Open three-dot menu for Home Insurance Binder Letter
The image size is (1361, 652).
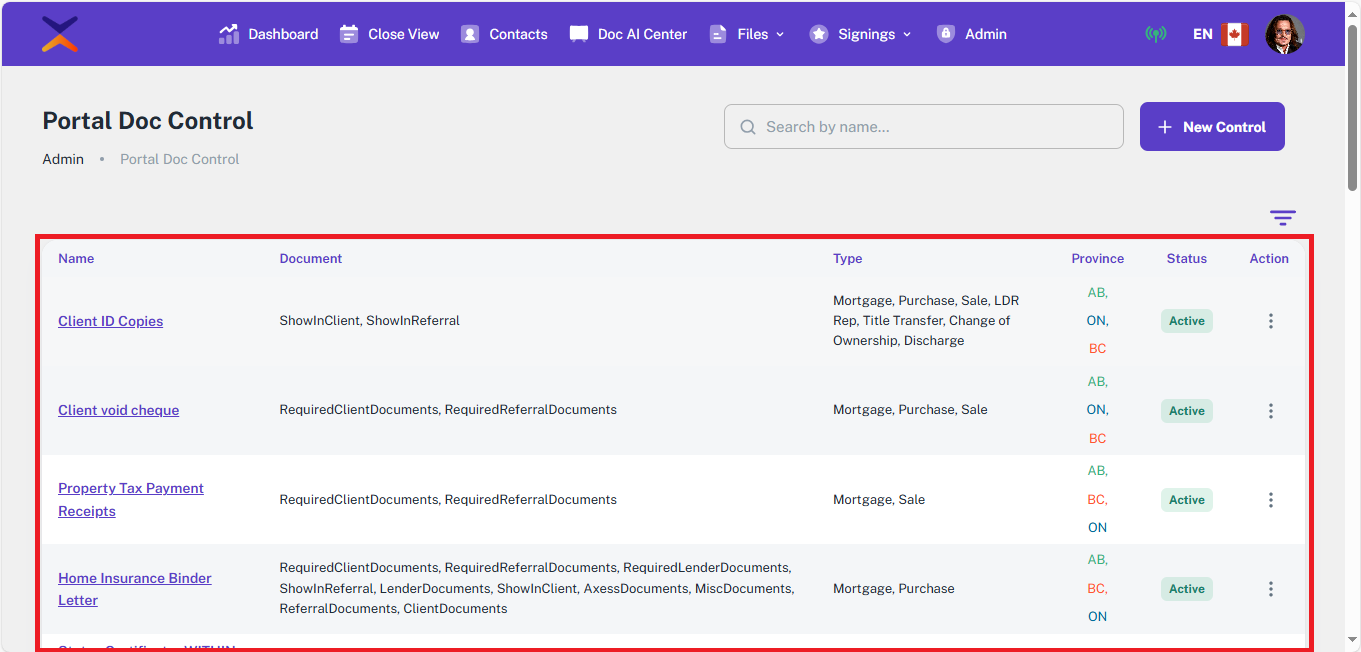(1270, 589)
